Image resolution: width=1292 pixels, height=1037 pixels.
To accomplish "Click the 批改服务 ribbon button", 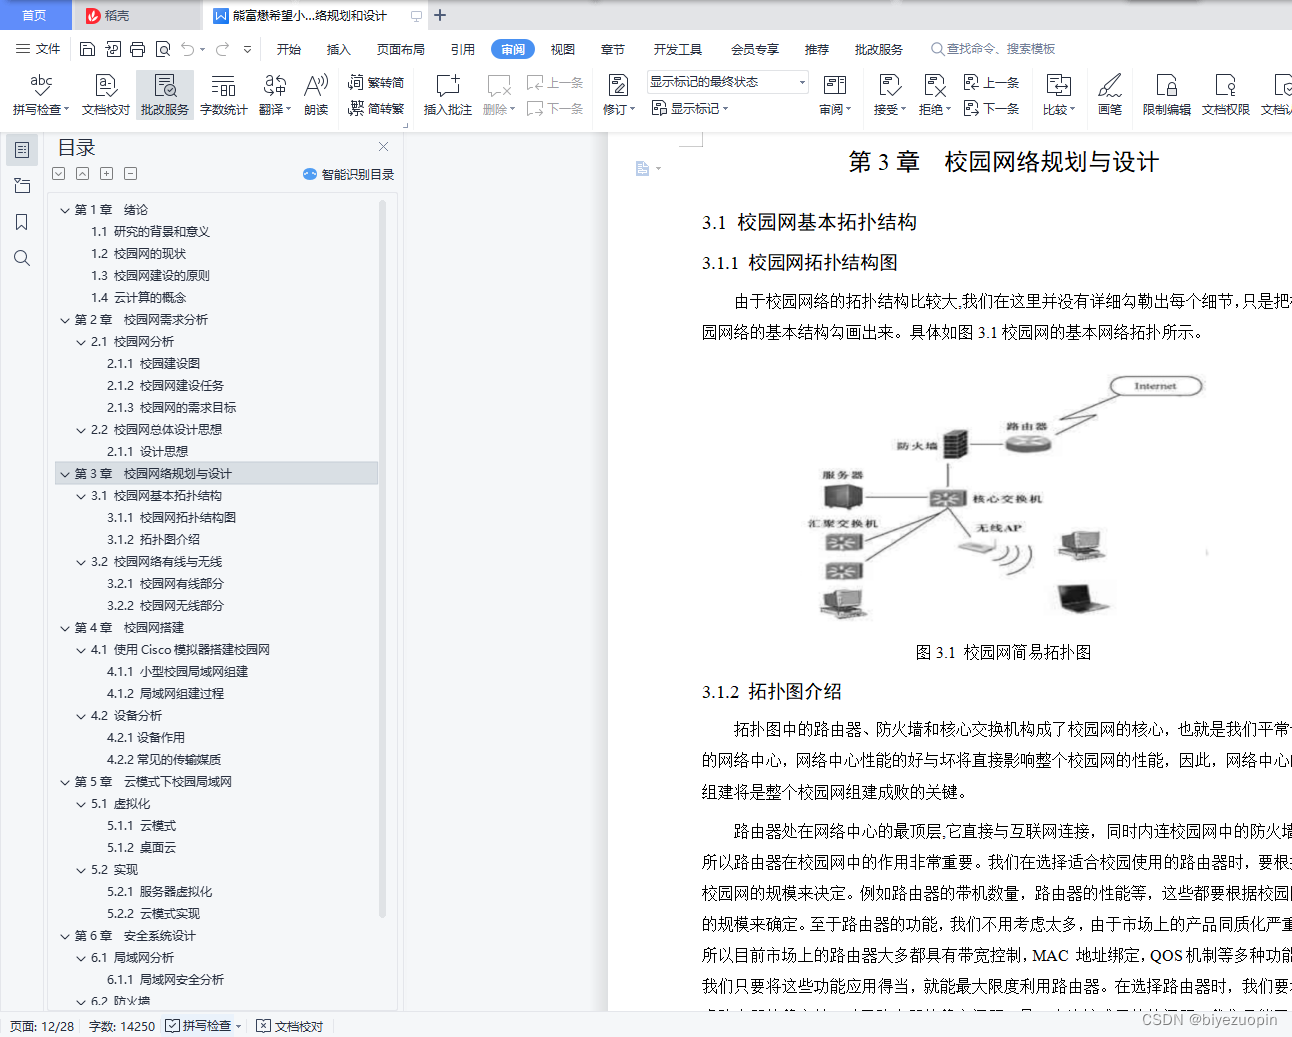I will point(165,95).
